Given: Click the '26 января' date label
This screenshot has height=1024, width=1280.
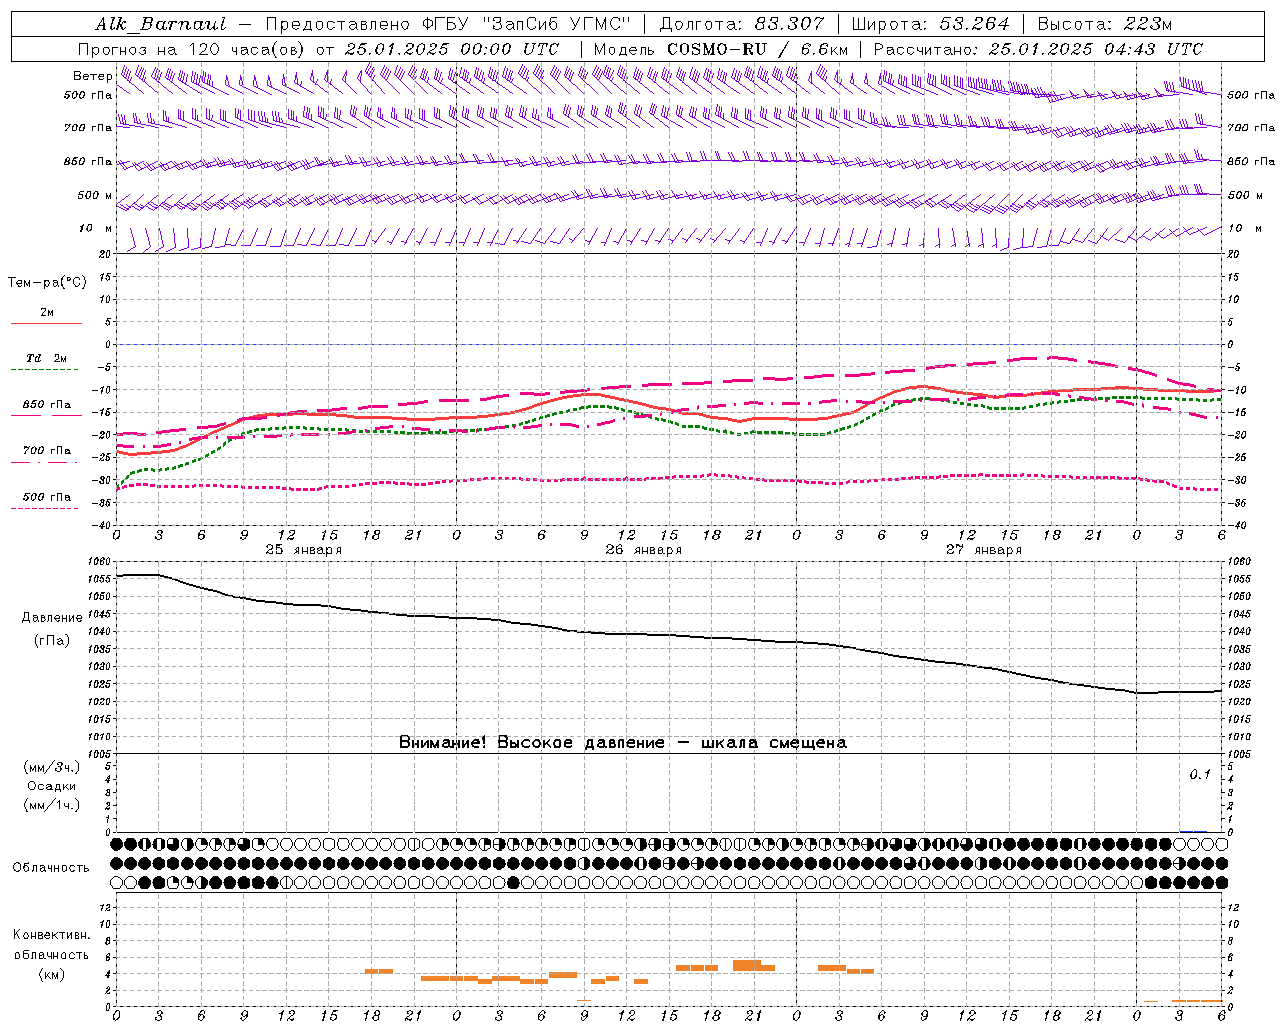Looking at the screenshot, I should [643, 550].
